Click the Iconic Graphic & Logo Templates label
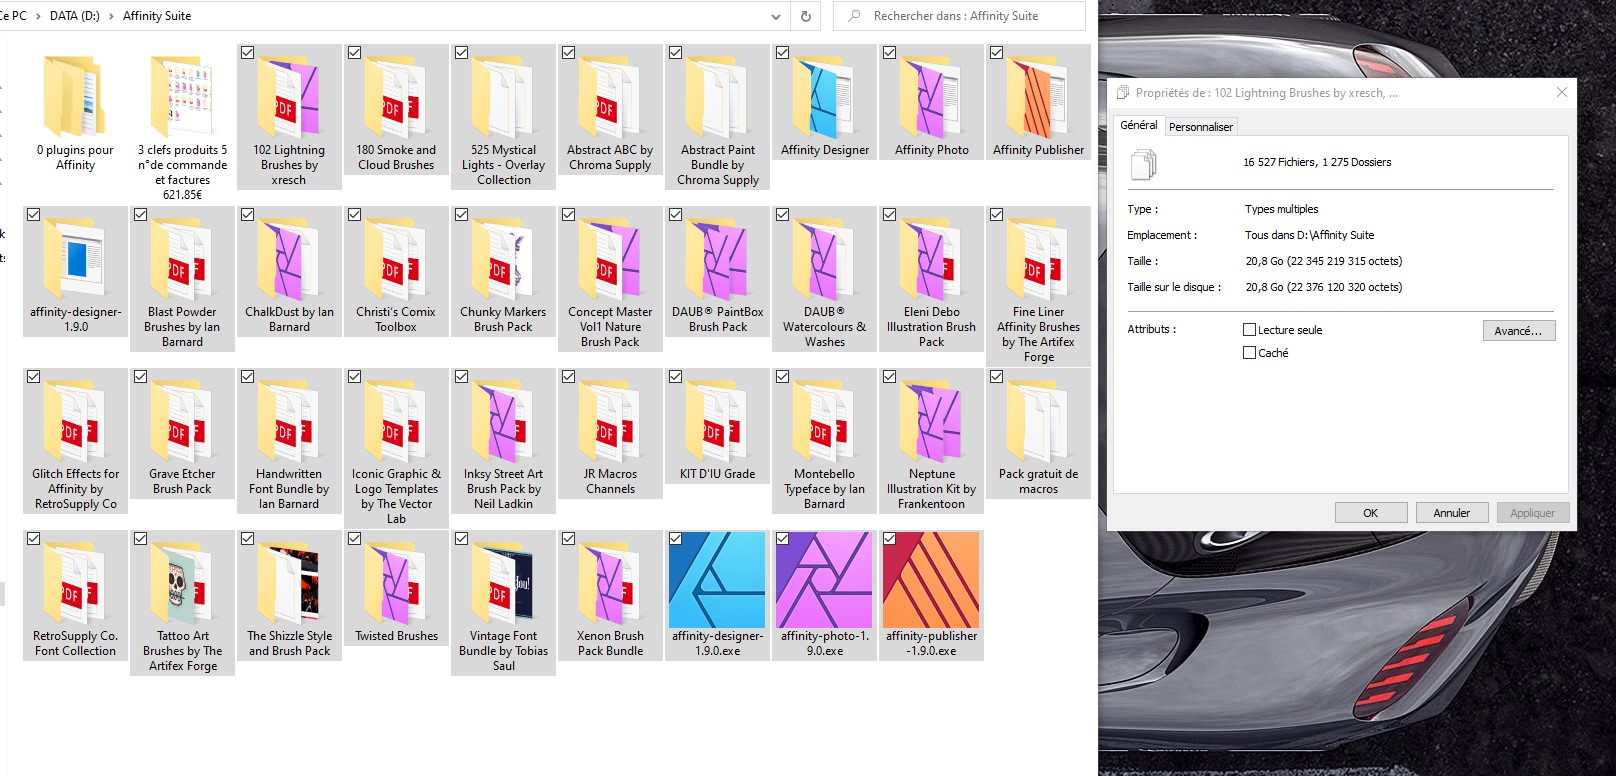This screenshot has width=1616, height=776. (396, 496)
